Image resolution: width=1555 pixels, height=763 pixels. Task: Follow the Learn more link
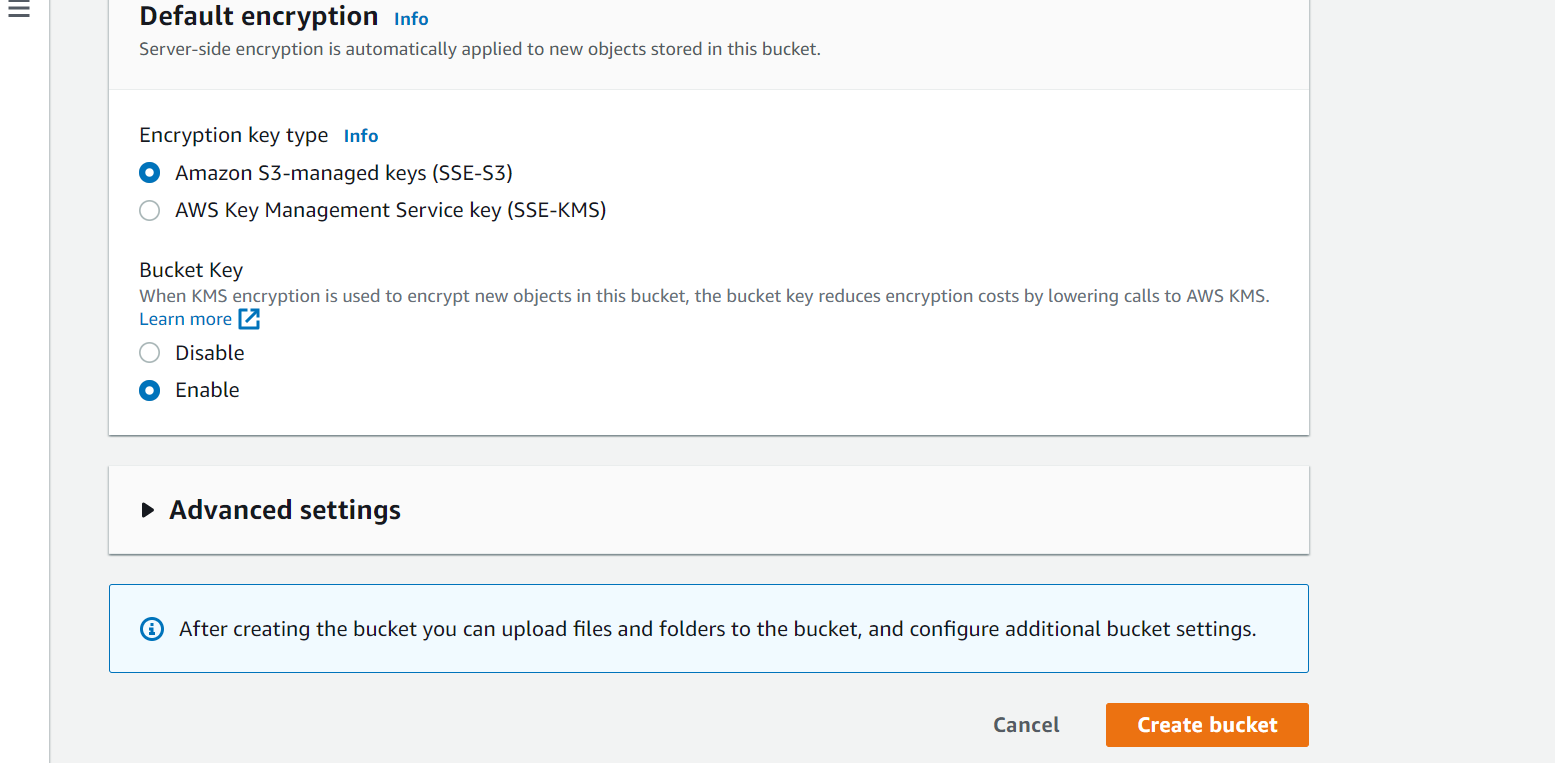[185, 319]
